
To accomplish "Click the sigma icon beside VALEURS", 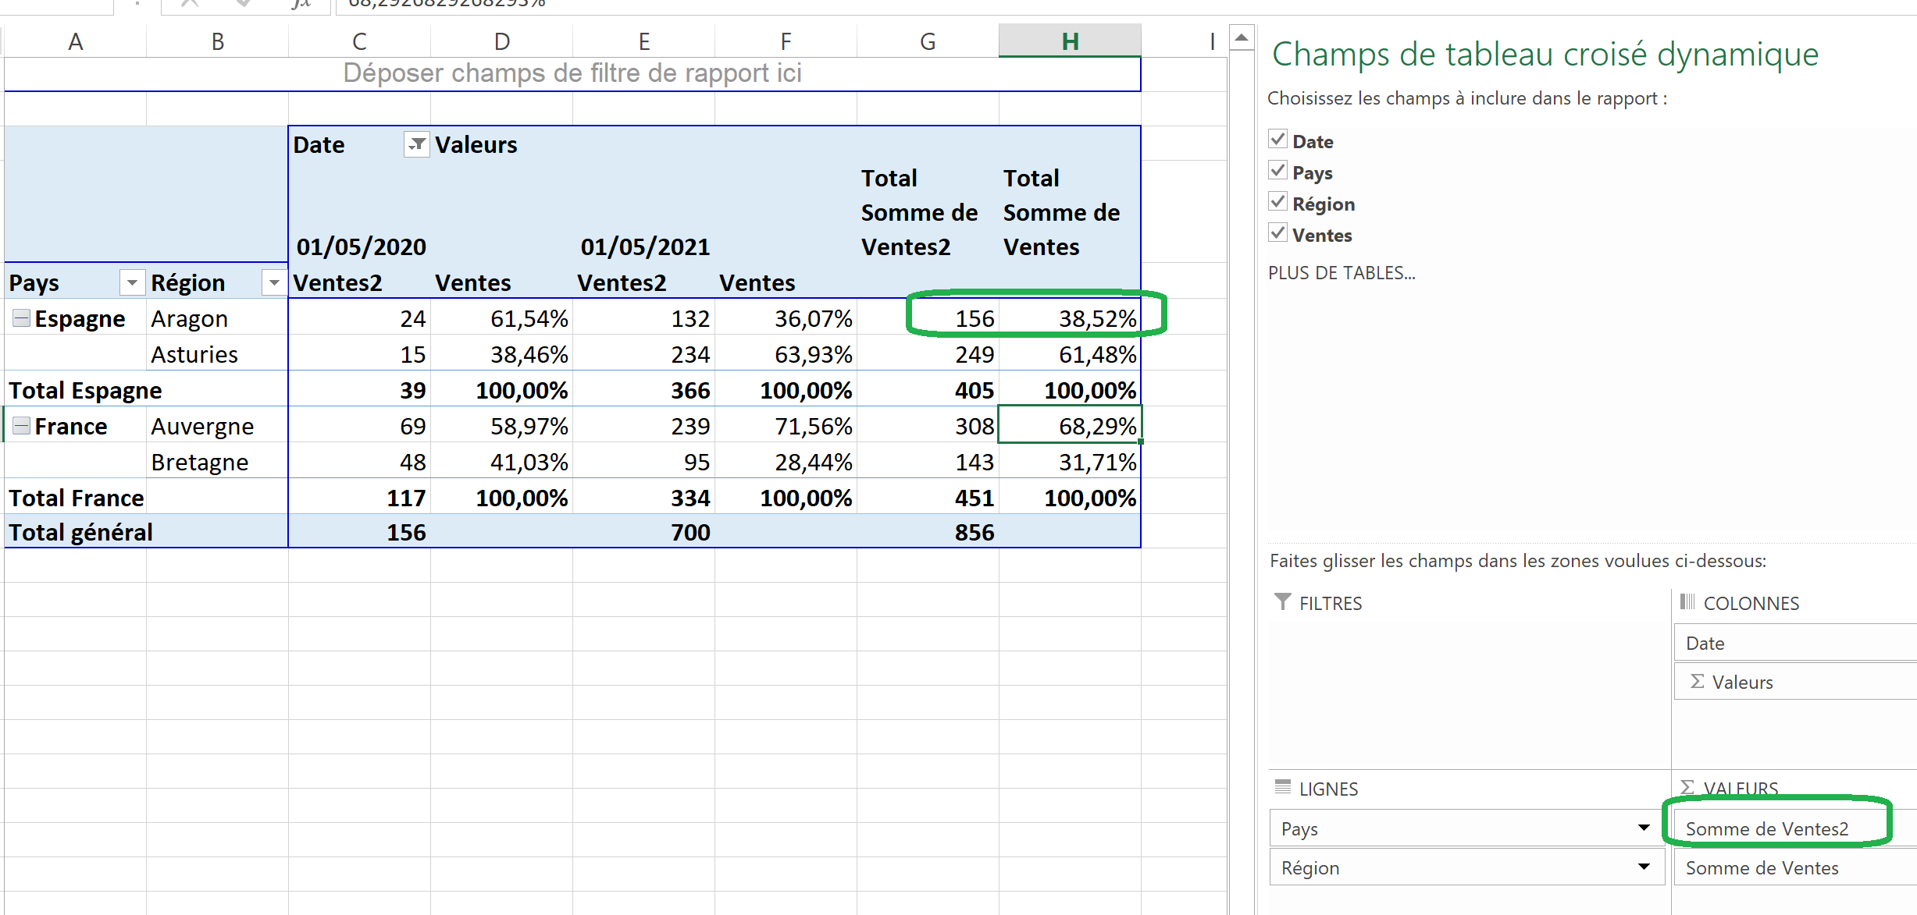I will point(1686,788).
